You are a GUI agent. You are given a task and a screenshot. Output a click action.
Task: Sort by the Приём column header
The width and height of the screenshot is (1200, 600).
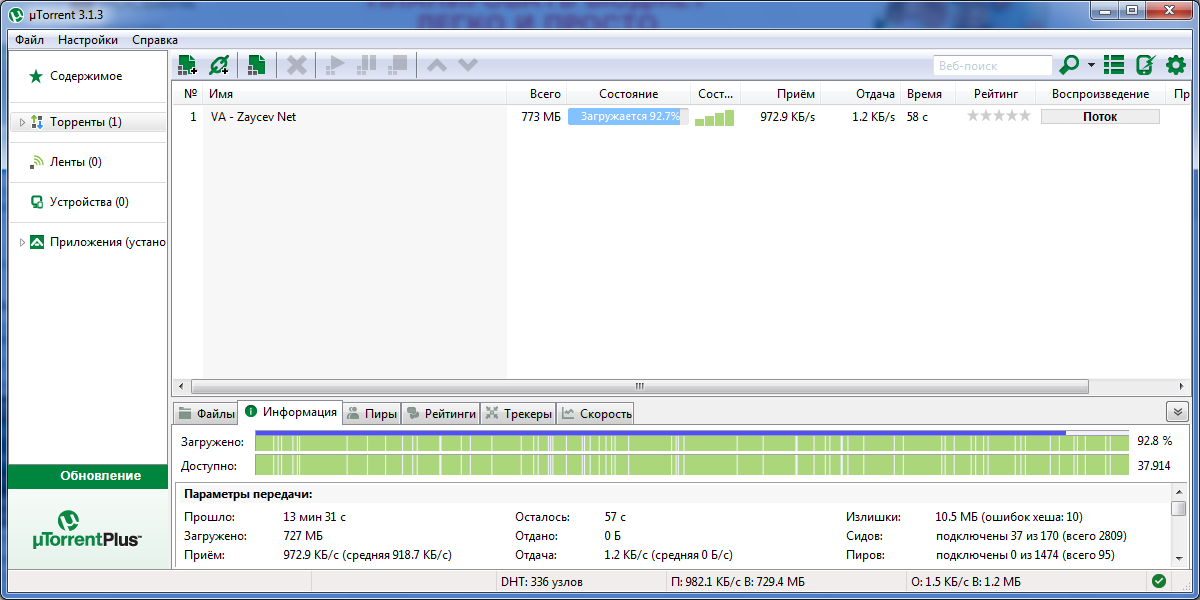click(x=780, y=94)
